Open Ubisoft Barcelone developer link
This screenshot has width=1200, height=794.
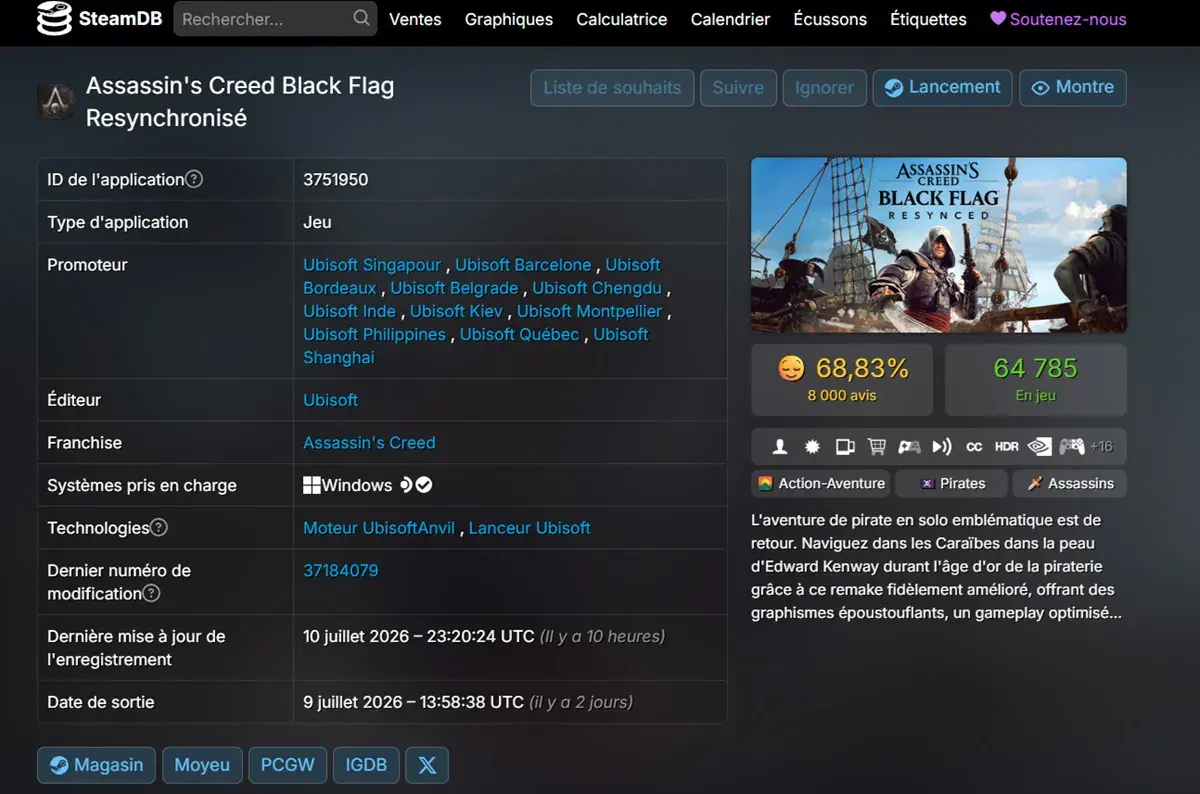point(523,265)
